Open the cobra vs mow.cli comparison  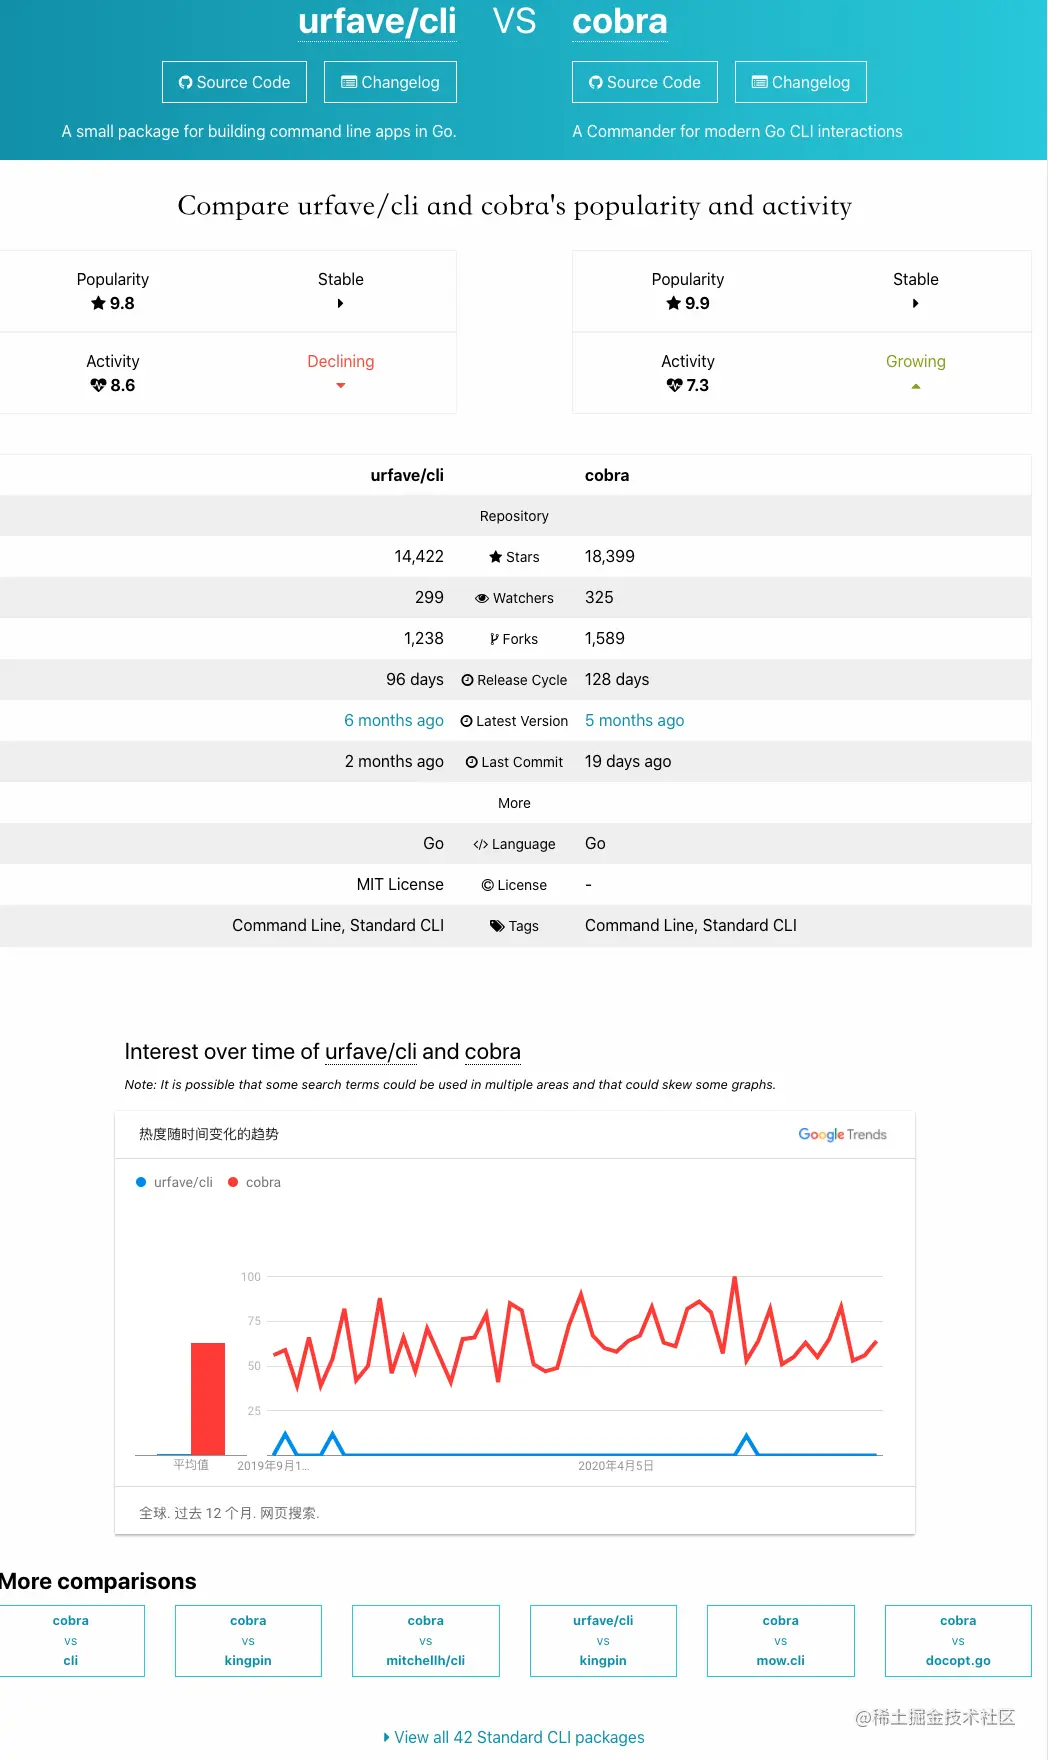(x=781, y=1640)
